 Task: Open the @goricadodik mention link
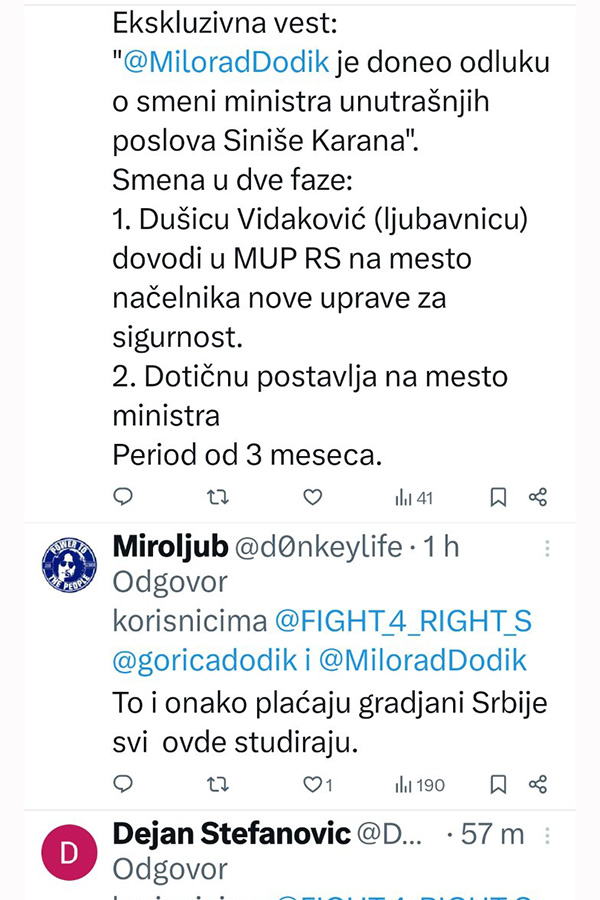pyautogui.click(x=205, y=661)
